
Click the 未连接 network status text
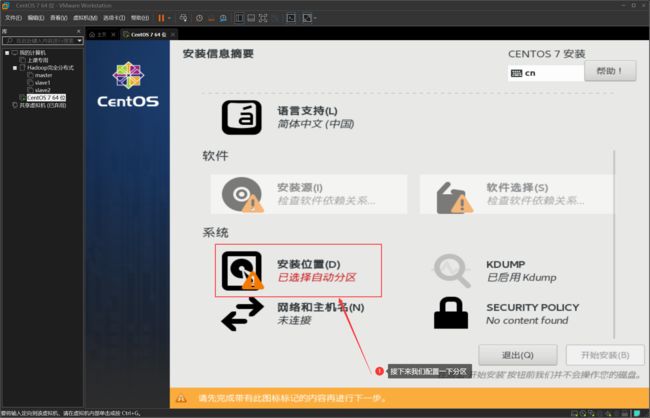point(294,321)
